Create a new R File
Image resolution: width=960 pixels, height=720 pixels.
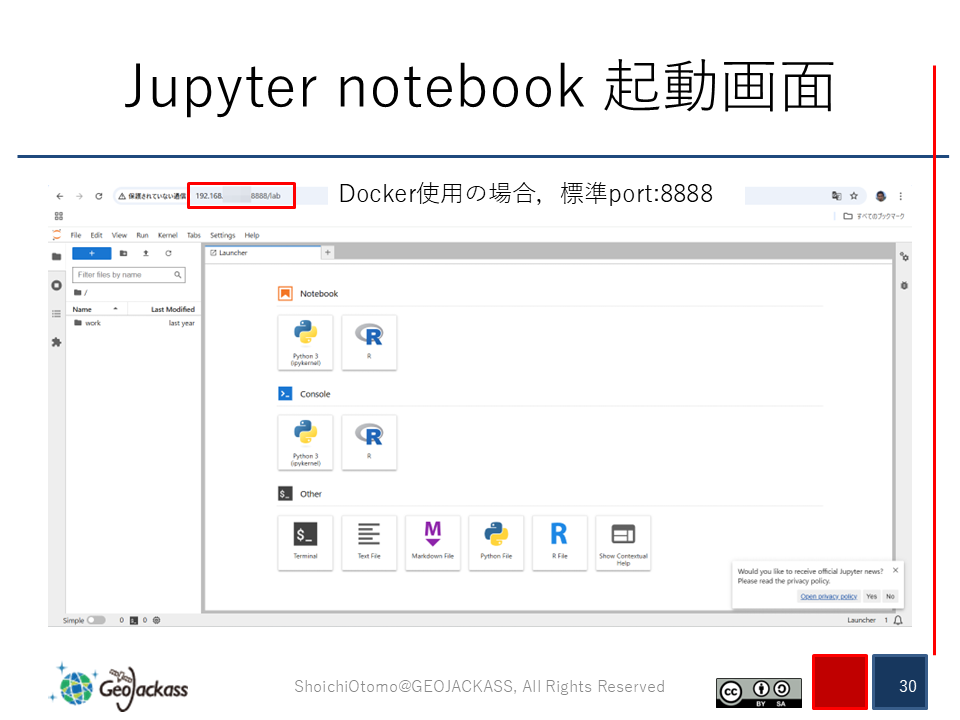[x=560, y=543]
